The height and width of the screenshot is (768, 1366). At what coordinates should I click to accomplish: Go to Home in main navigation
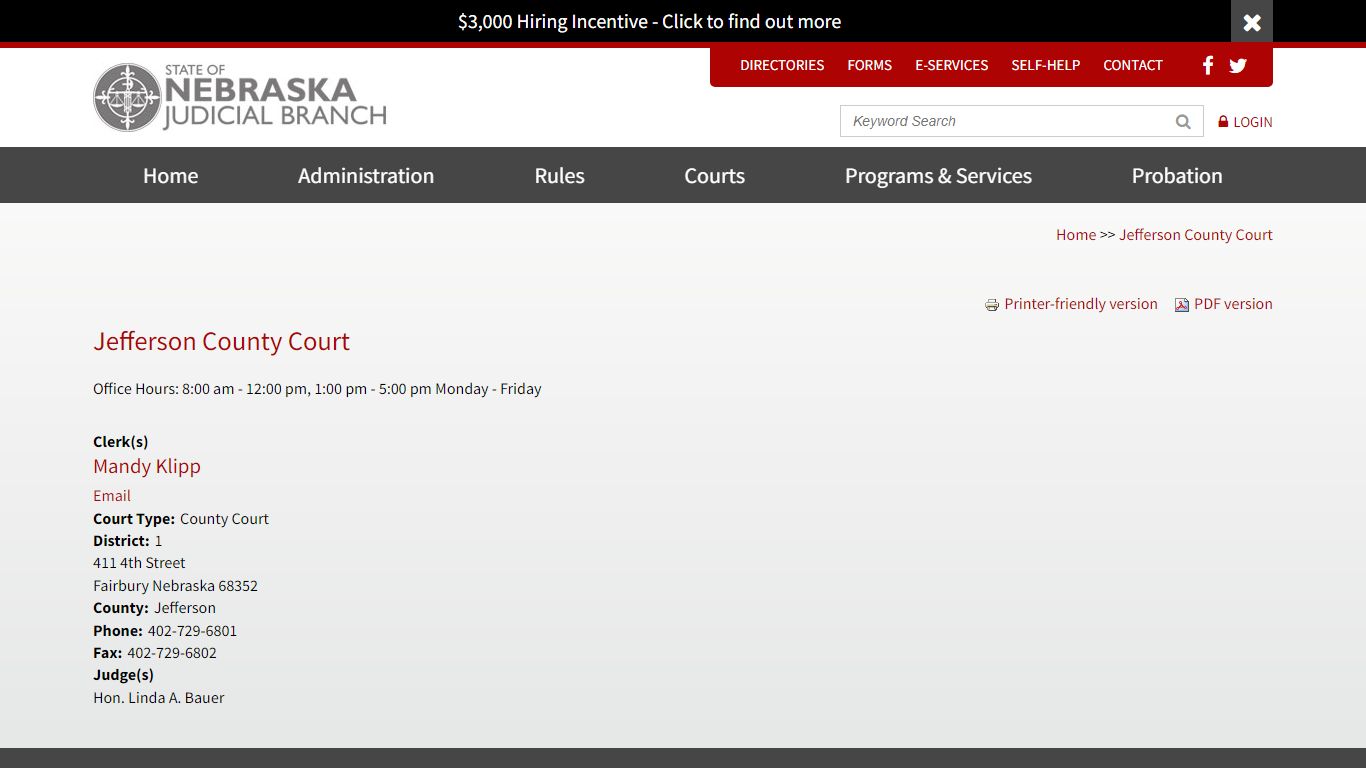coord(170,175)
